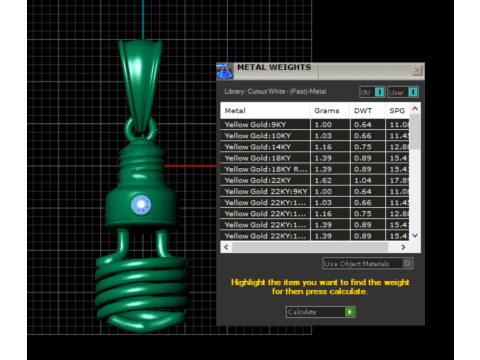Image resolution: width=480 pixels, height=360 pixels.
Task: Click the green Calculate arrow icon
Action: [x=350, y=312]
